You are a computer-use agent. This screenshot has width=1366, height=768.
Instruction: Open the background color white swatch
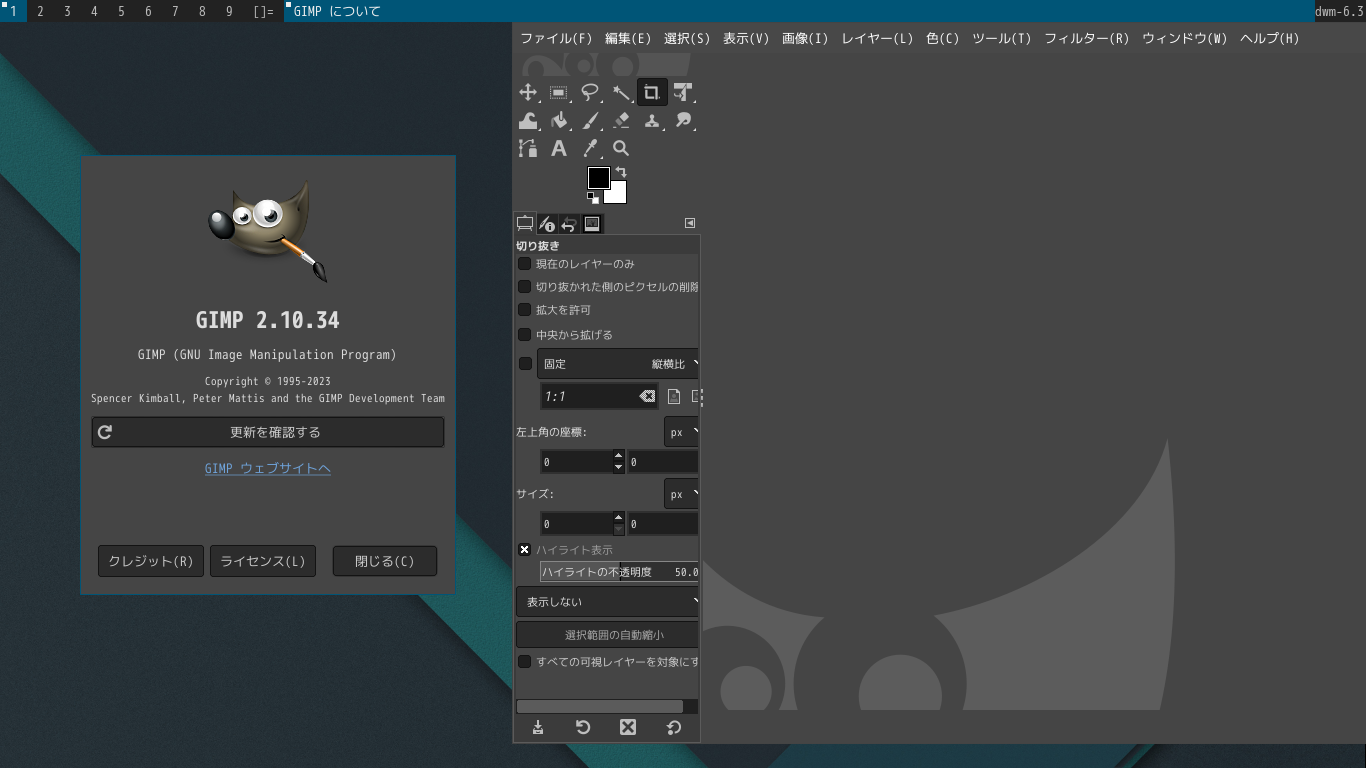click(618, 195)
